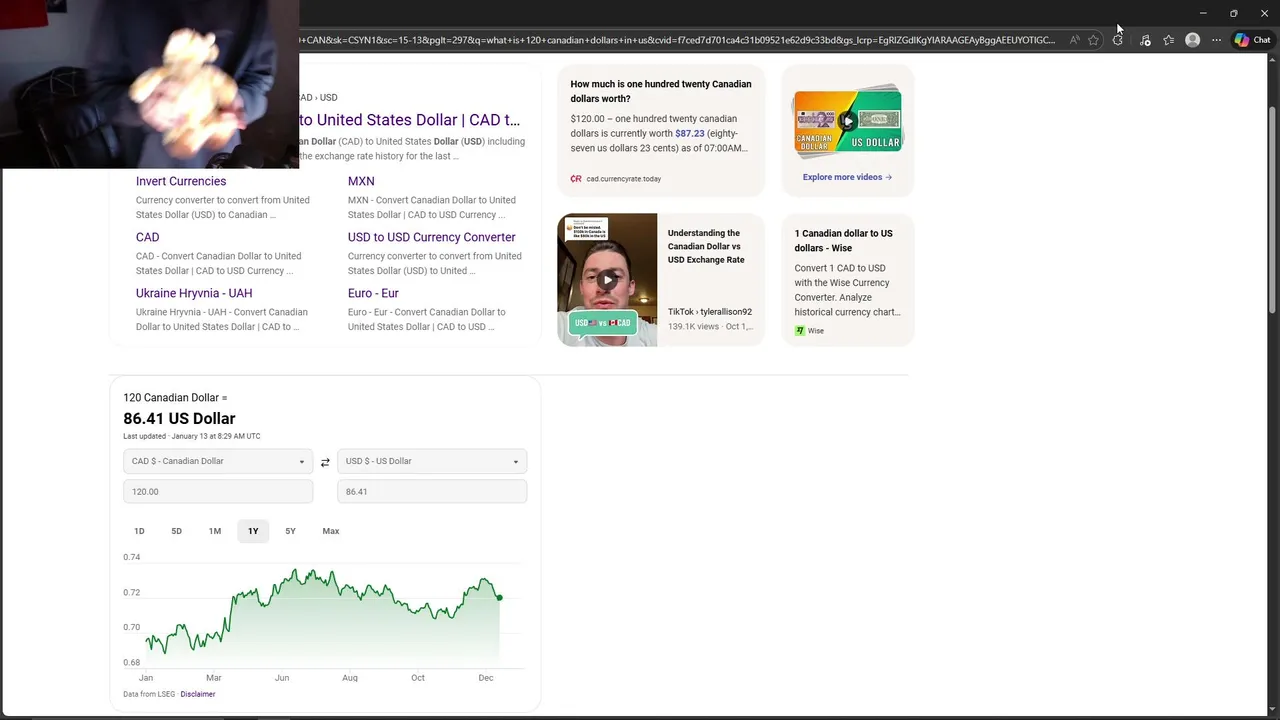Click the chart's current value end point

pos(499,597)
